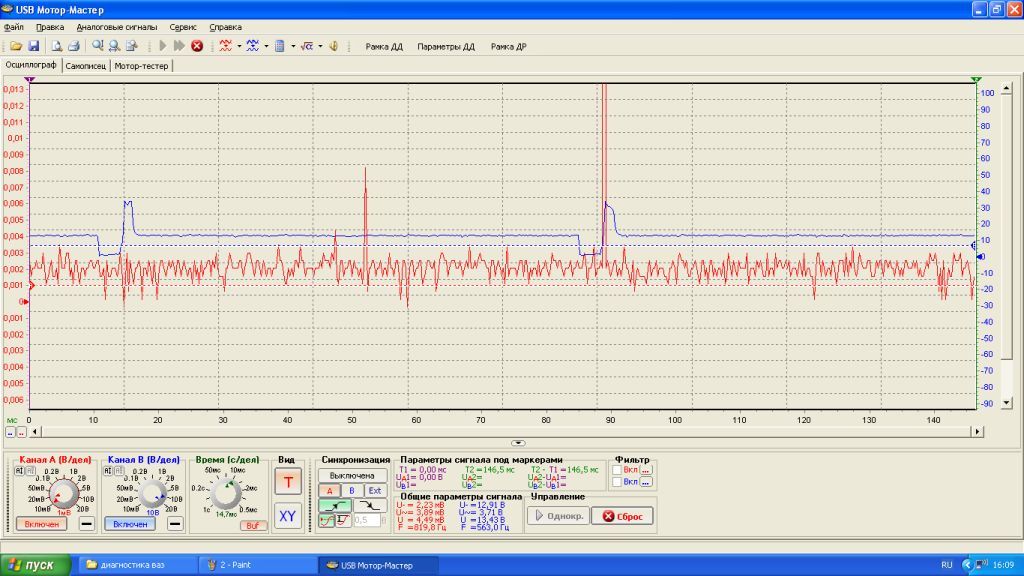Expand dropdown next to calculator icon
Image resolution: width=1024 pixels, height=576 pixels.
pos(293,46)
